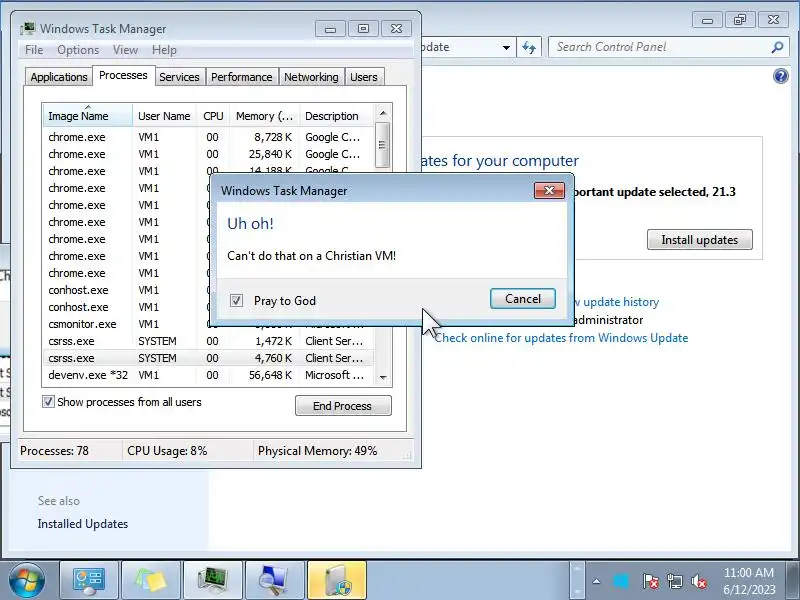Screen dimensions: 800x600
Task: Switch to Networking tab
Action: coord(311,77)
